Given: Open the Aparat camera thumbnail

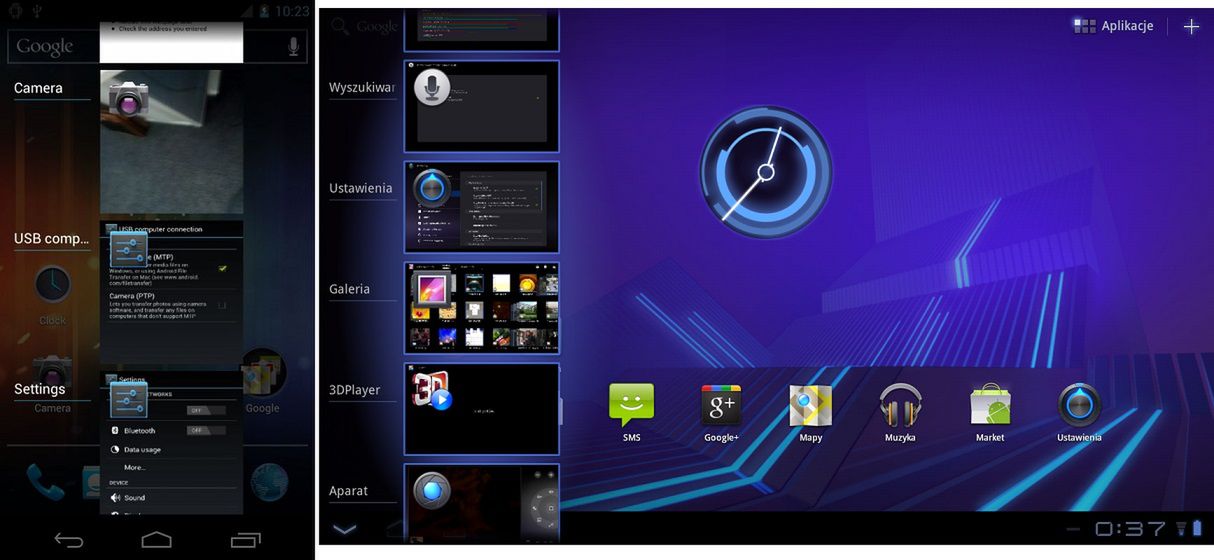Looking at the screenshot, I should (481, 503).
